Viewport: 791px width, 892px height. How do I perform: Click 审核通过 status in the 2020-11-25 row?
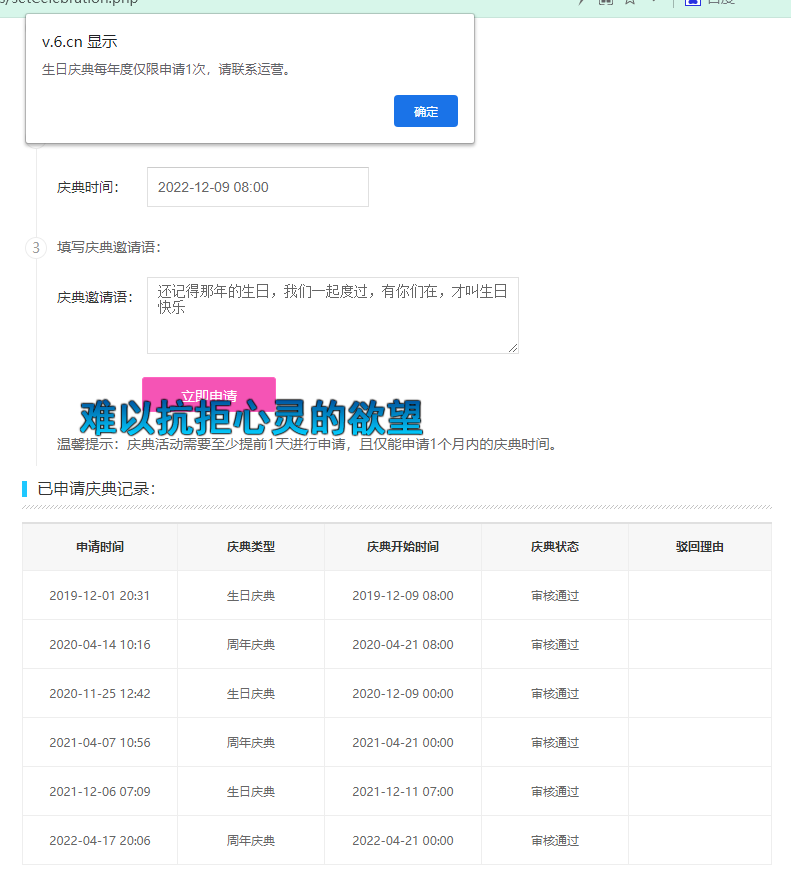(x=555, y=693)
